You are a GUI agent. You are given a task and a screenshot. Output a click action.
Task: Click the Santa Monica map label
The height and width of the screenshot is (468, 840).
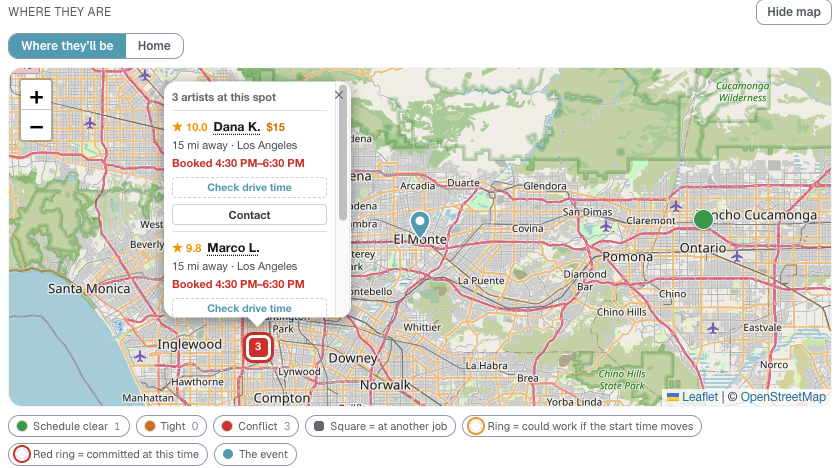(x=89, y=289)
